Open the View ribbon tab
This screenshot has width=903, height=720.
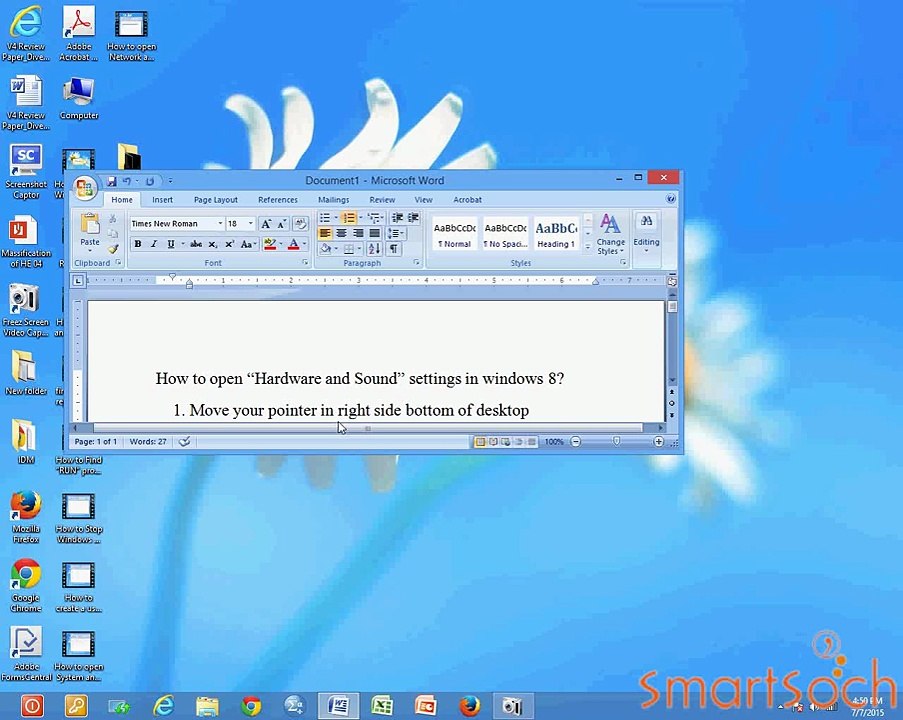[423, 199]
